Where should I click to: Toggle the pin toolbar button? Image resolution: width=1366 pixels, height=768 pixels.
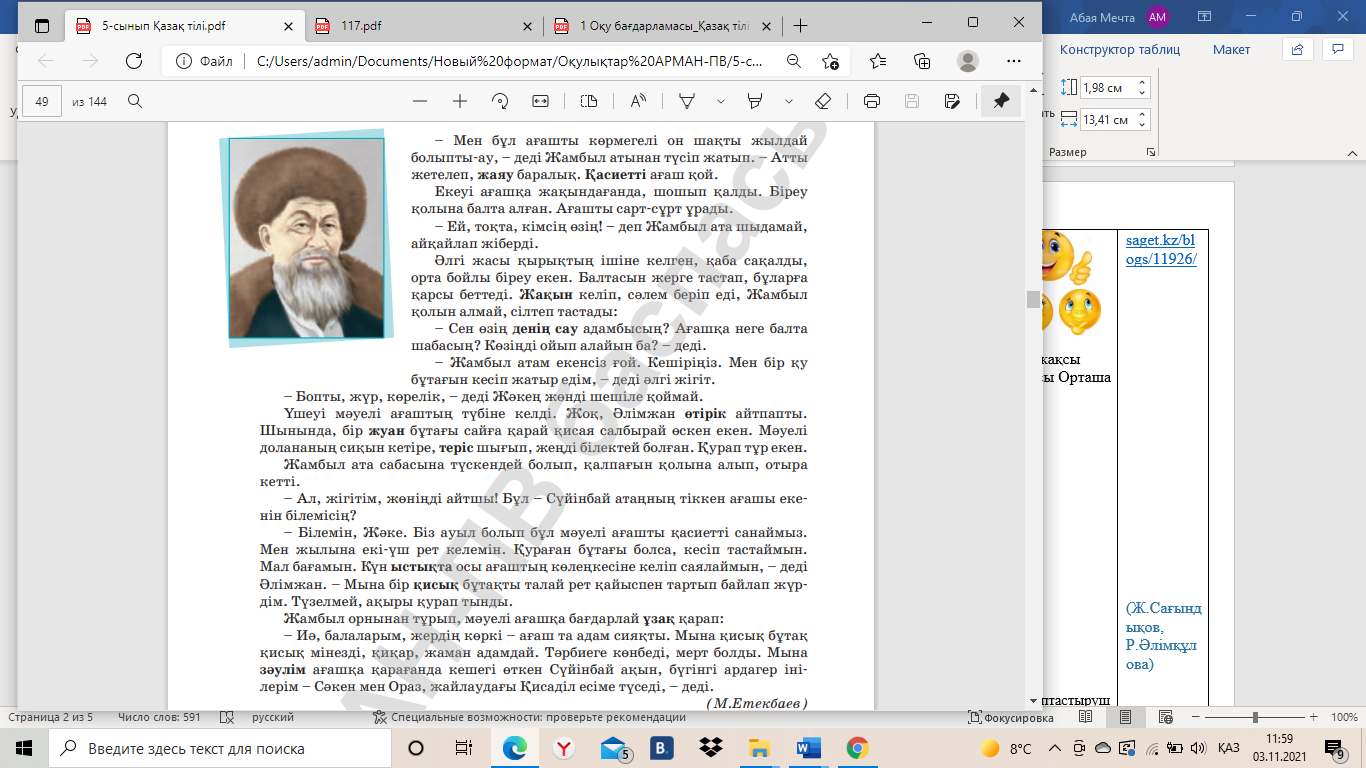pos(1000,101)
